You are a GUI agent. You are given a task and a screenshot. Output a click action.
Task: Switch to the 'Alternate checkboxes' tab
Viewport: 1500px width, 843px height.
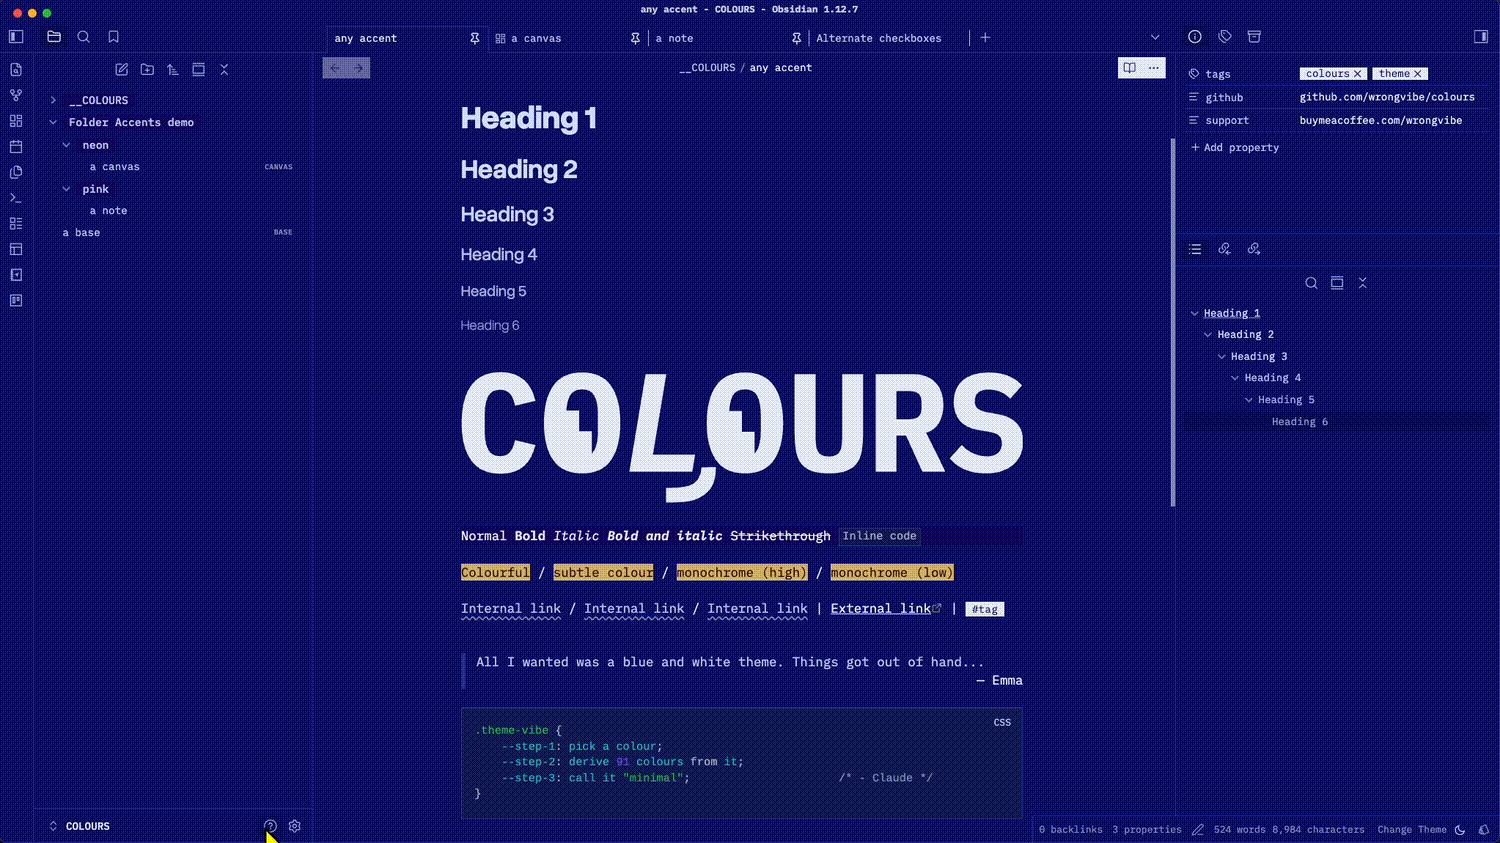tap(878, 38)
